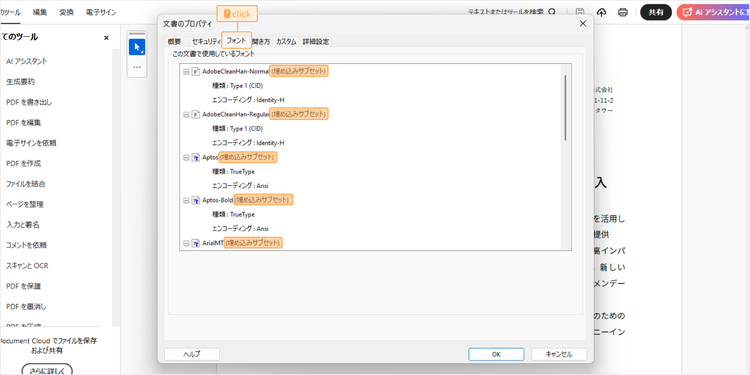Viewport: 750px width, 375px height.
Task: Click the AdobeCleanHan-Normal font icon
Action: tap(196, 71)
